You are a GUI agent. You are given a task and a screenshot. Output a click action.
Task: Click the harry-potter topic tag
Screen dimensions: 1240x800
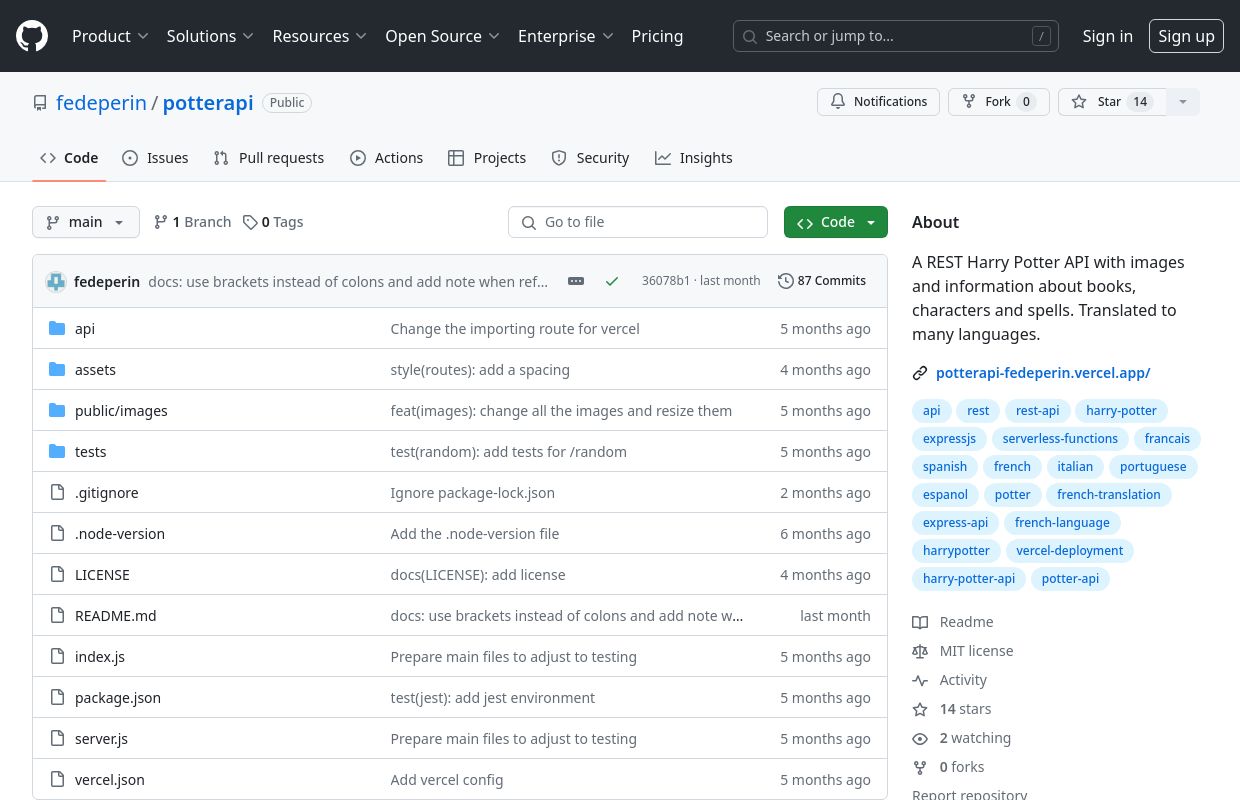point(1121,411)
